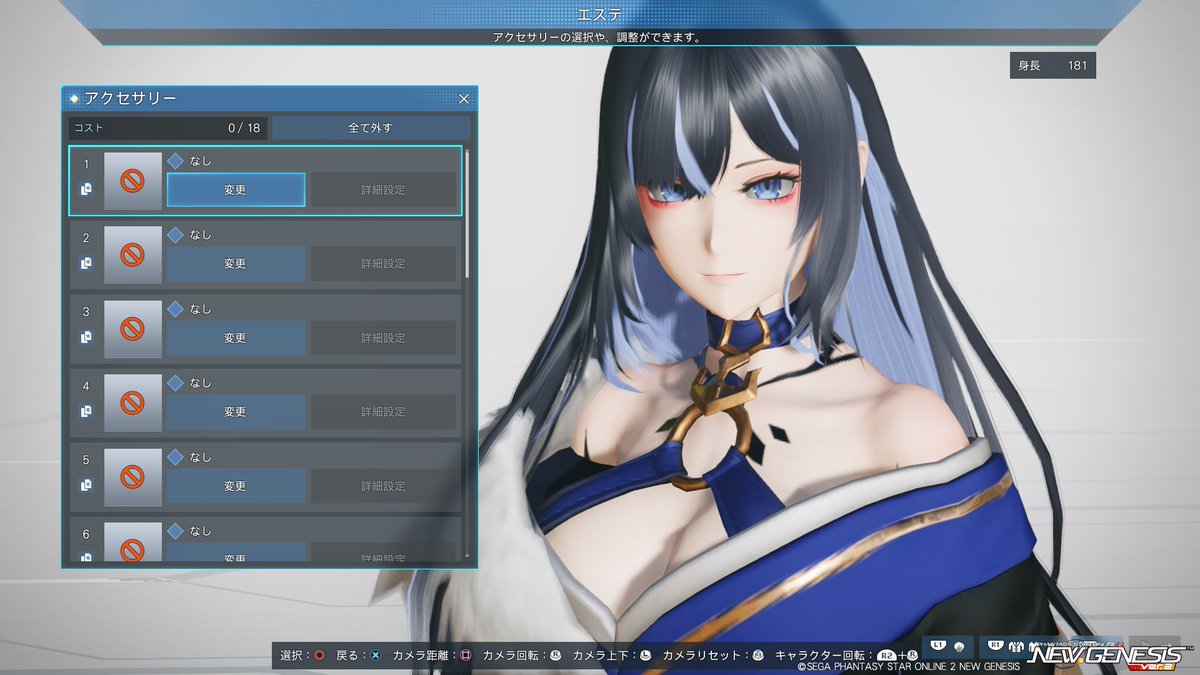Click the blue diamond icon in slot 3
The width and height of the screenshot is (1200, 675).
(175, 308)
